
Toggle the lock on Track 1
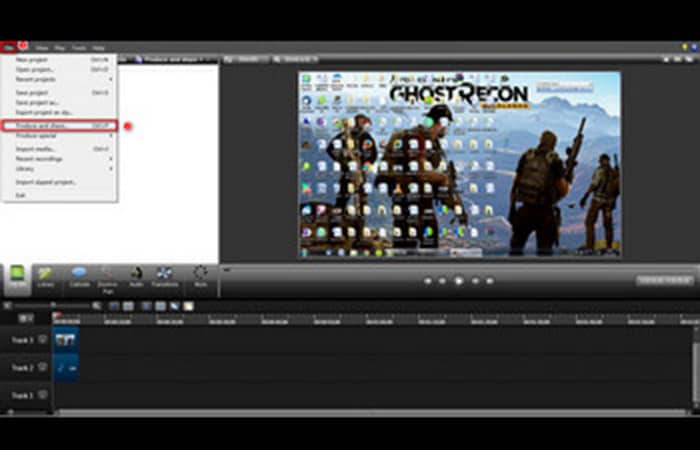(x=43, y=340)
